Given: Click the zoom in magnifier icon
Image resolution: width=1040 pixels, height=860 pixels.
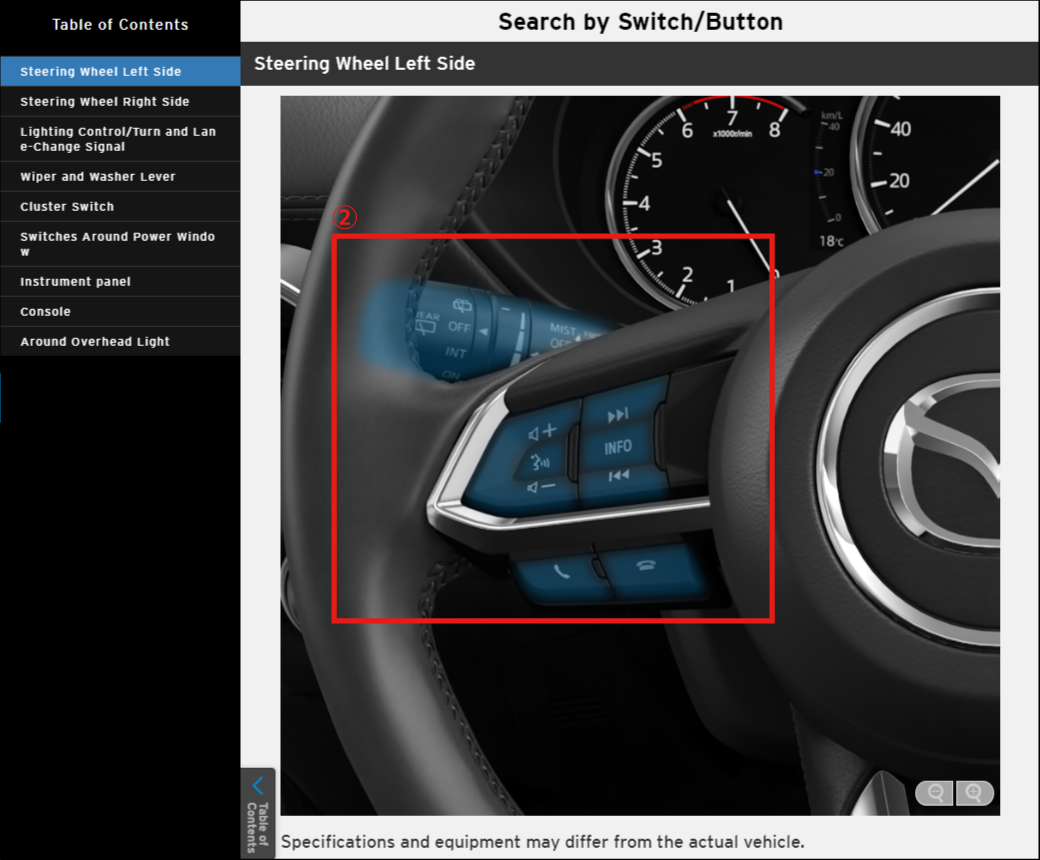Looking at the screenshot, I should click(x=975, y=793).
